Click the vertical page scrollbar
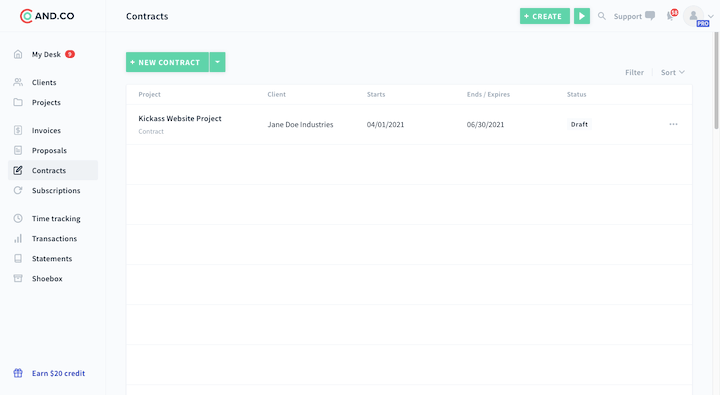This screenshot has height=395, width=720. tap(716, 80)
